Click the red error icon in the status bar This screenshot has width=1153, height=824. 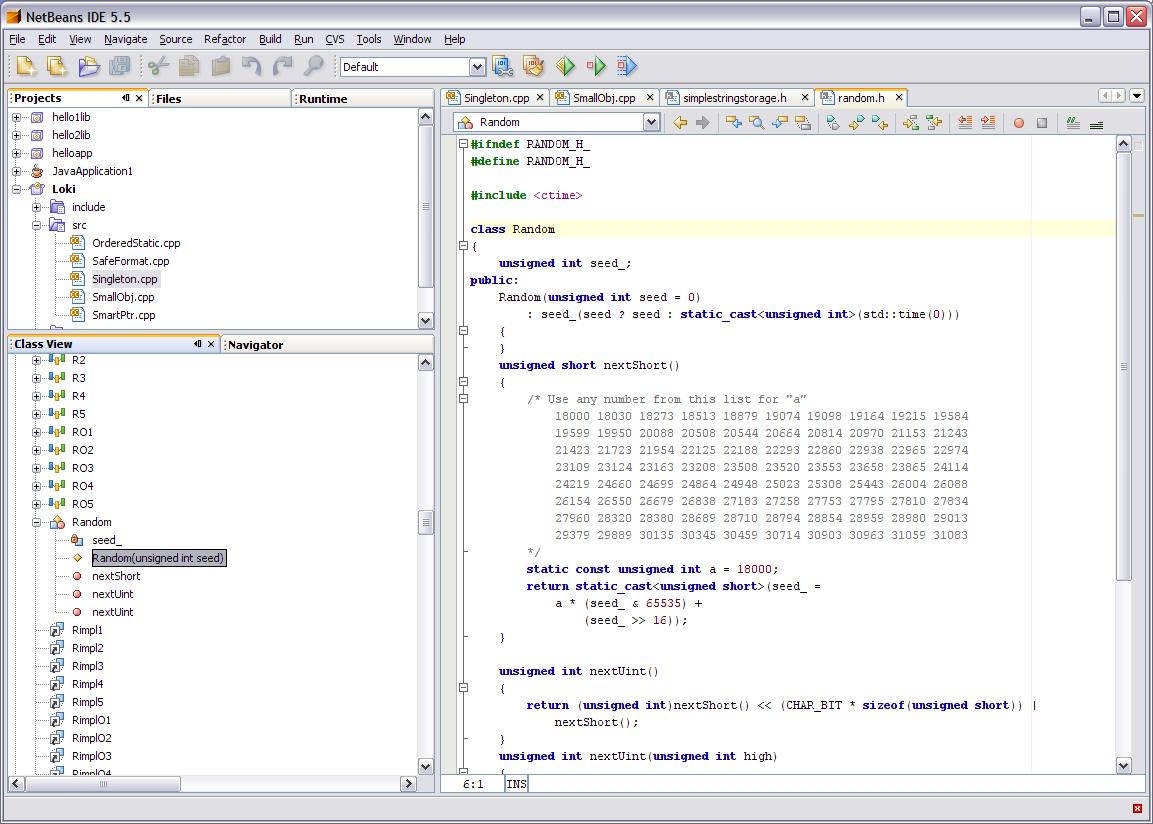(x=1138, y=809)
